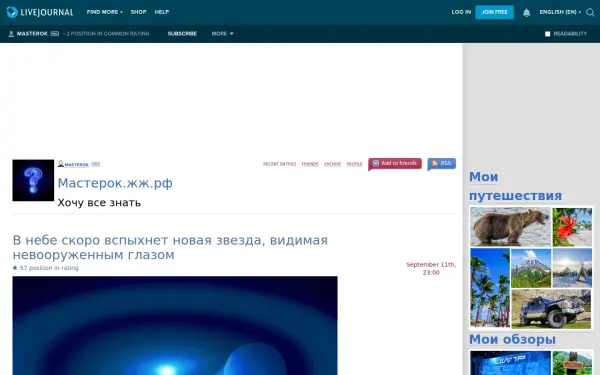The height and width of the screenshot is (375, 600).
Task: Open the blue exhibition hall thumbnail under Мои обзоры
Action: [x=510, y=363]
